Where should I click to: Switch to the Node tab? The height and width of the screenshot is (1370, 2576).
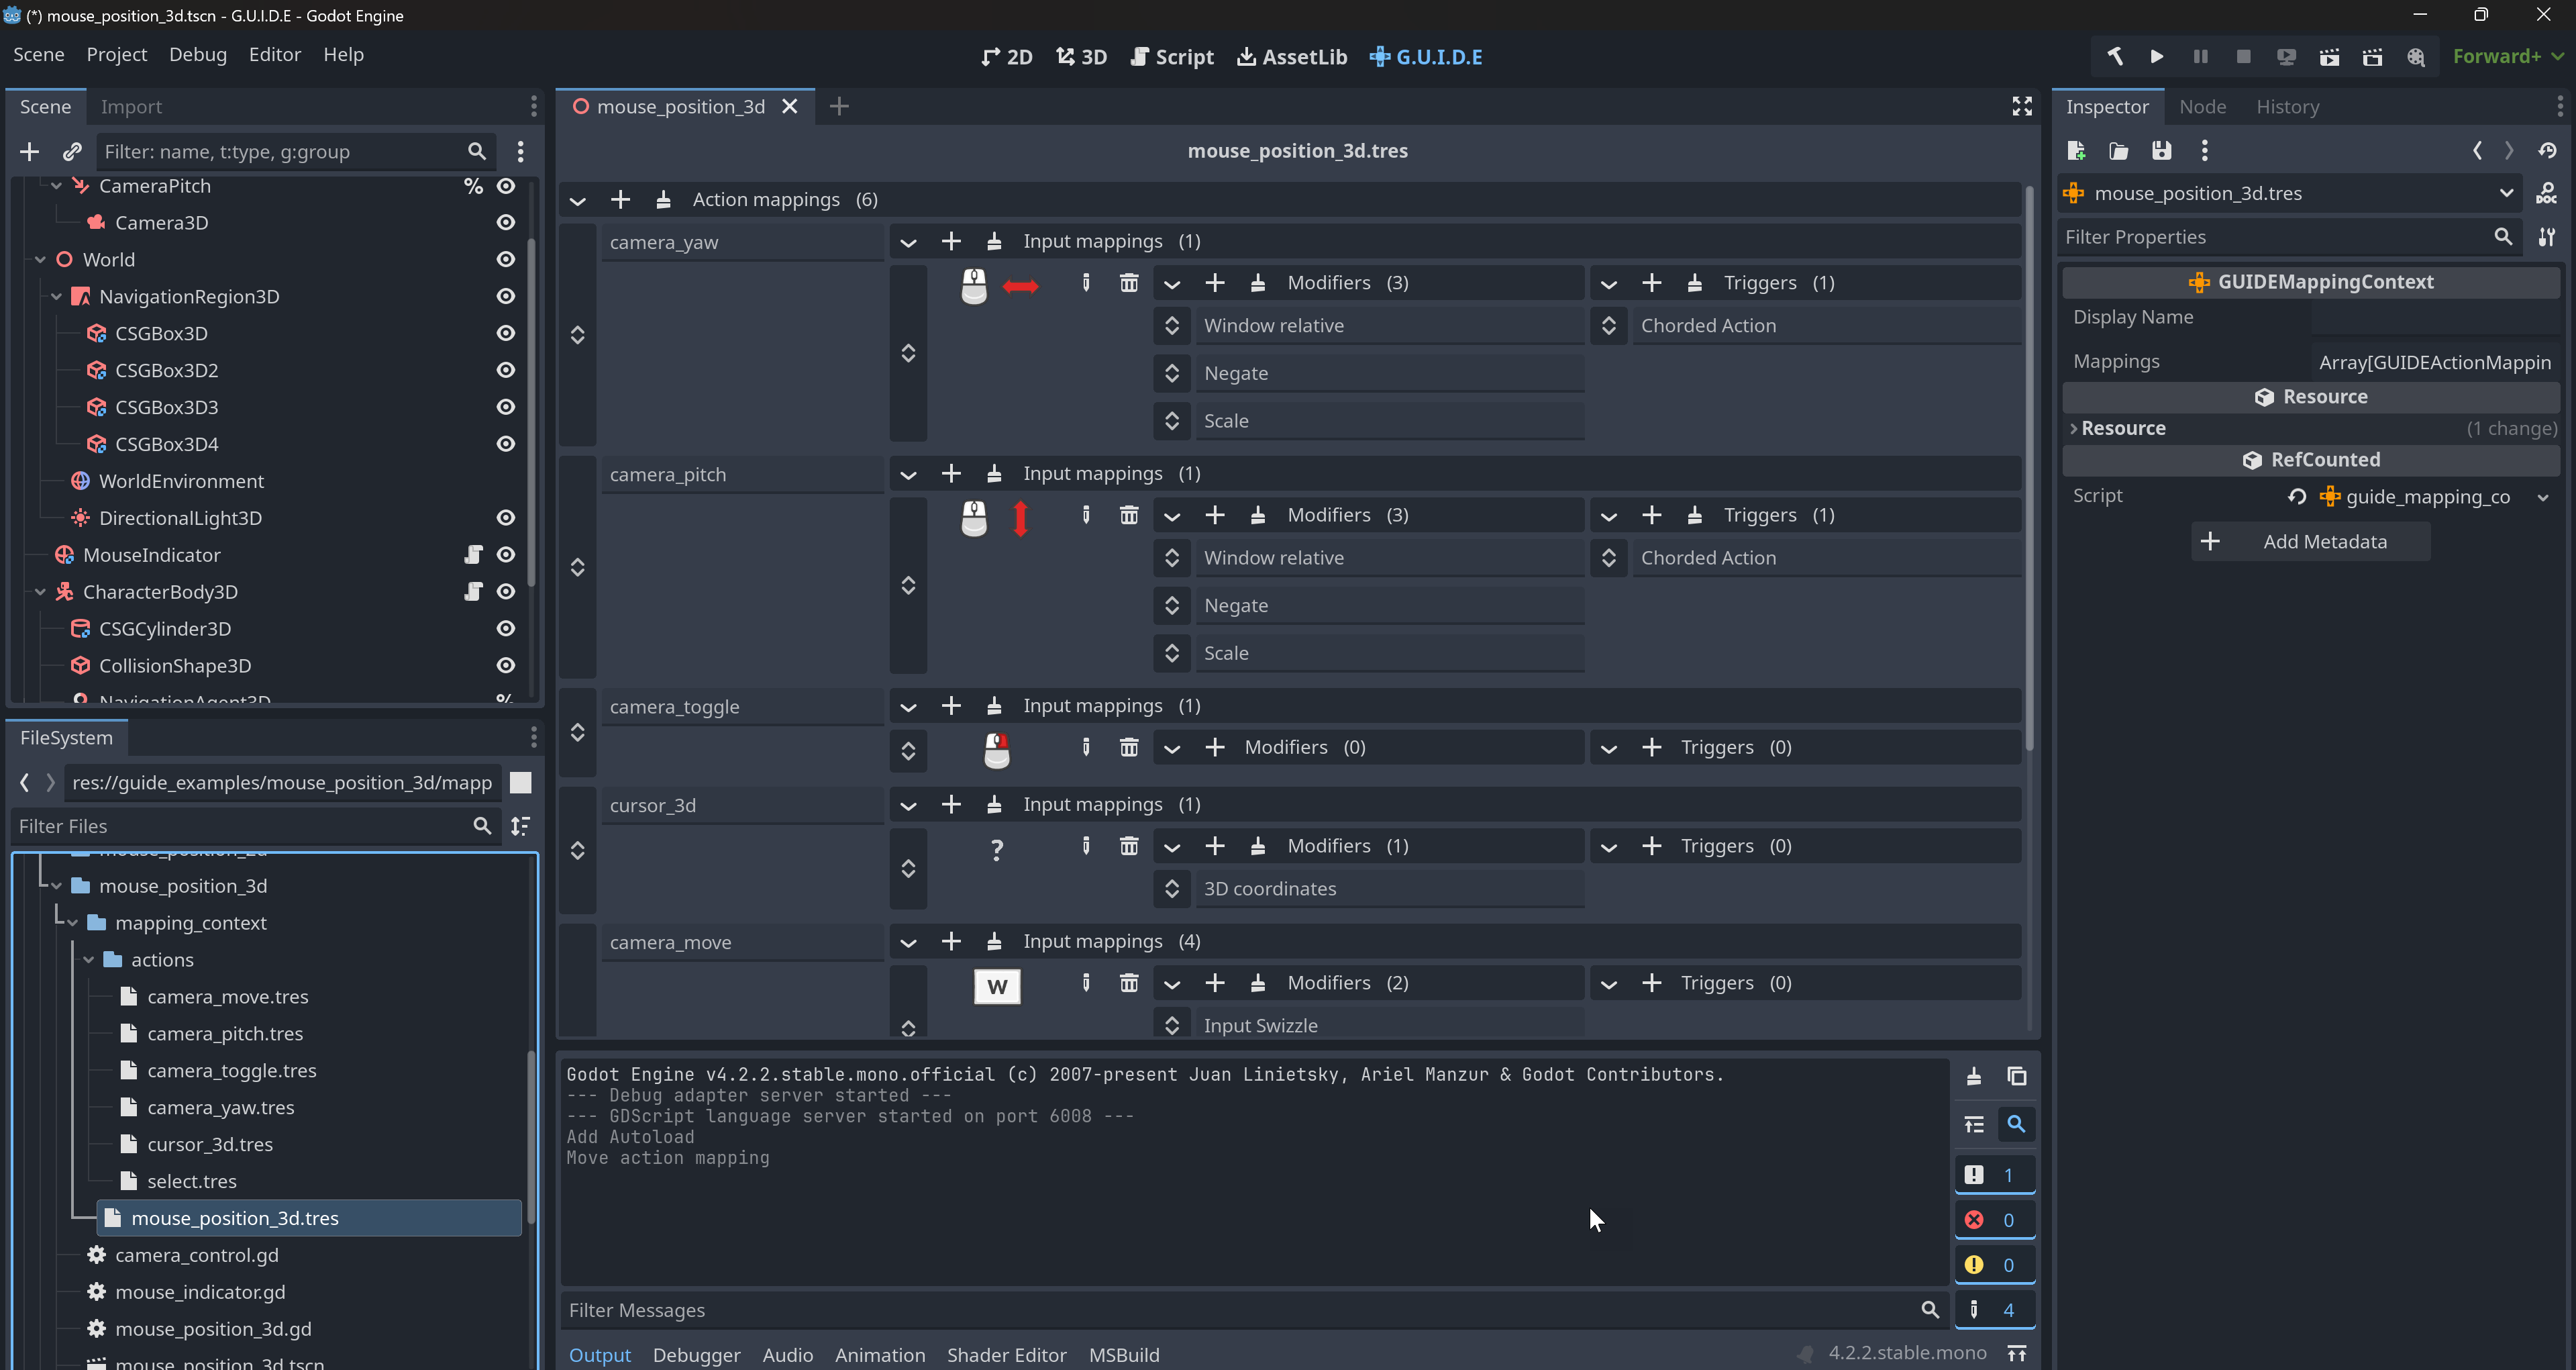coord(2202,107)
